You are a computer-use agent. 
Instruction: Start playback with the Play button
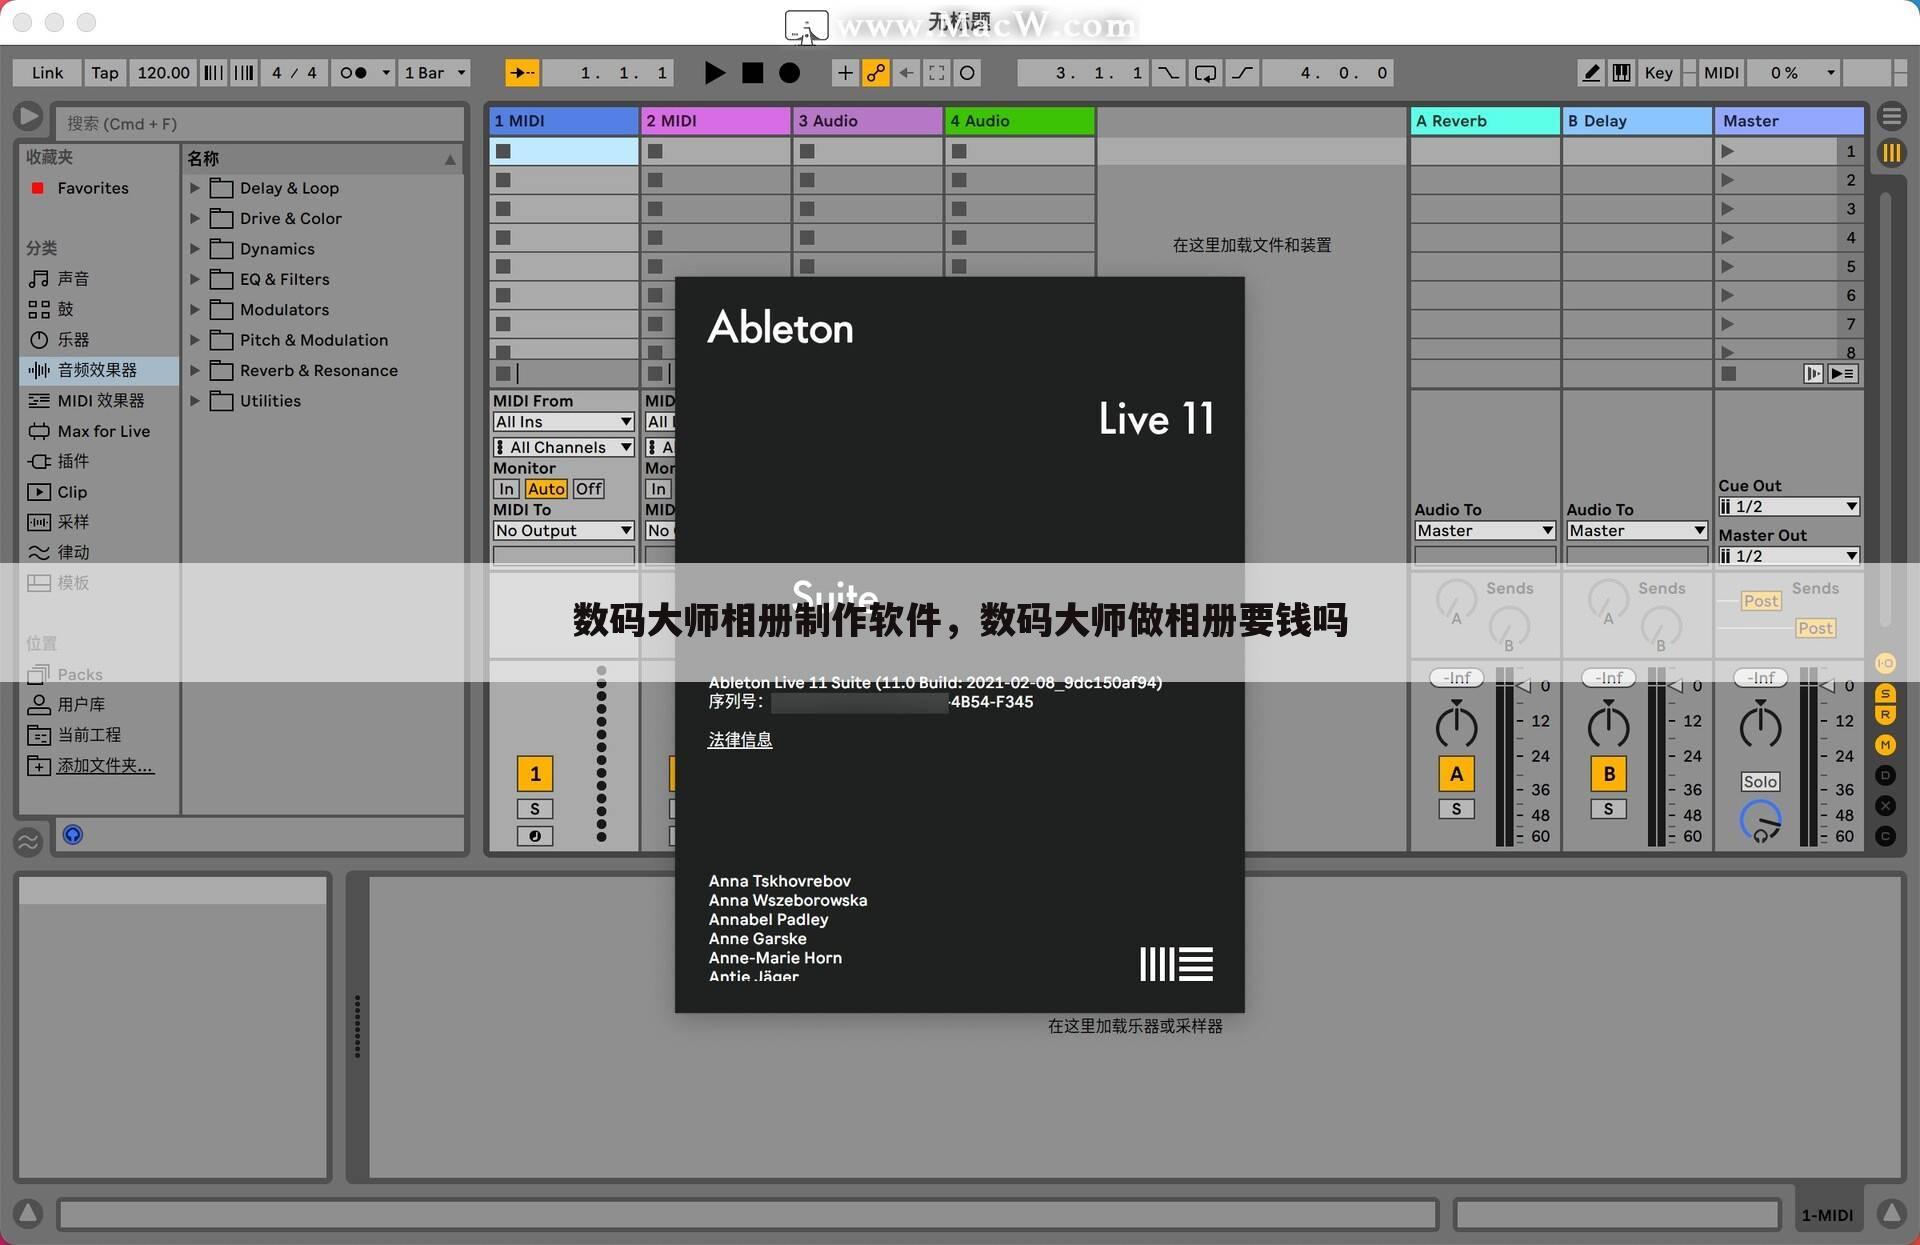[x=714, y=73]
